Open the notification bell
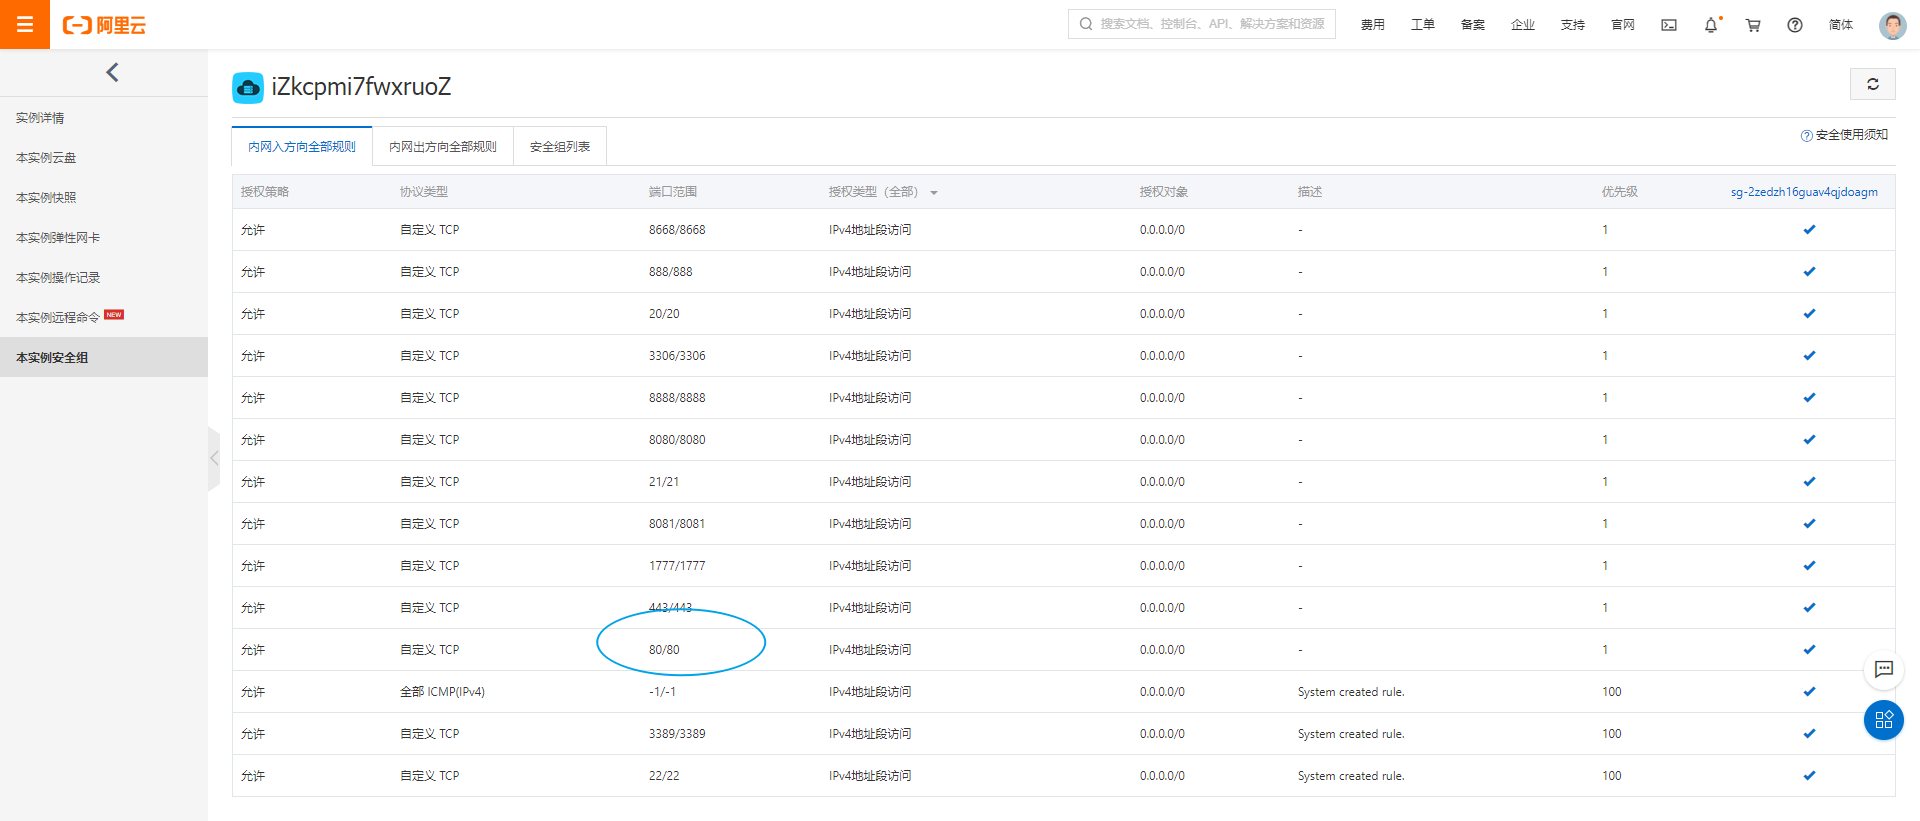 point(1711,25)
